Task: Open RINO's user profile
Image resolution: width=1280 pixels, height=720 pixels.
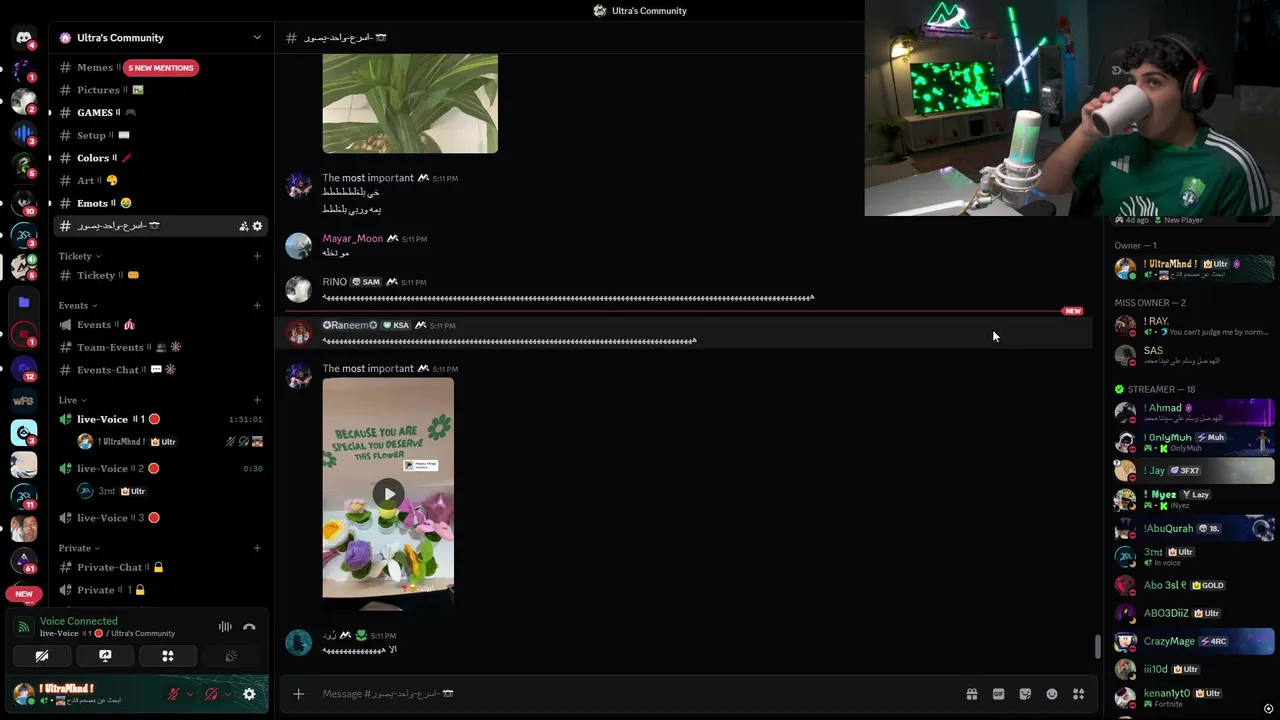Action: pyautogui.click(x=334, y=282)
